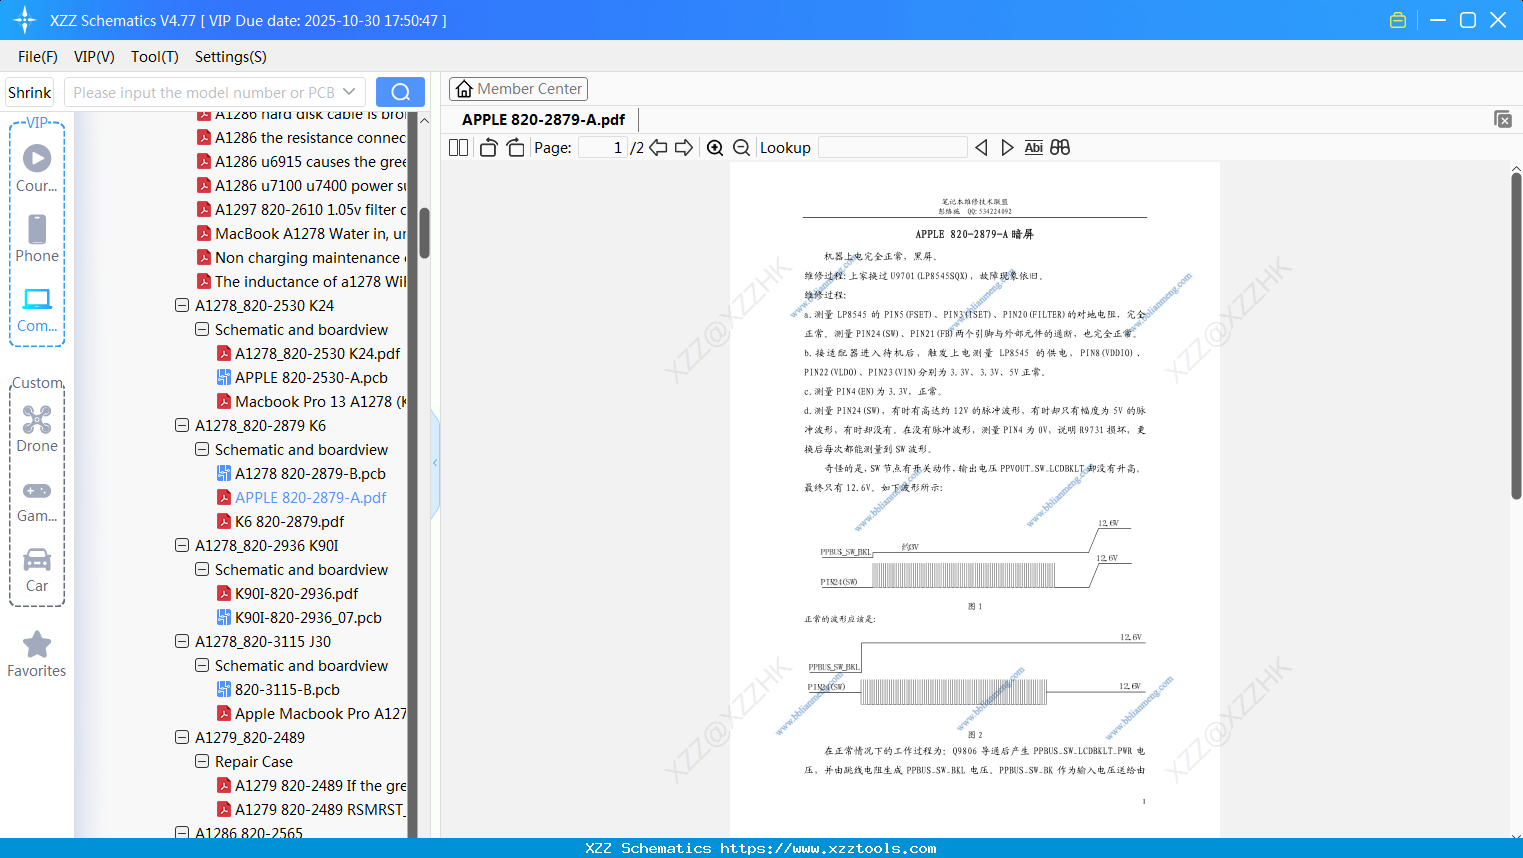Select the Phone category icon
The height and width of the screenshot is (858, 1523).
(x=37, y=239)
